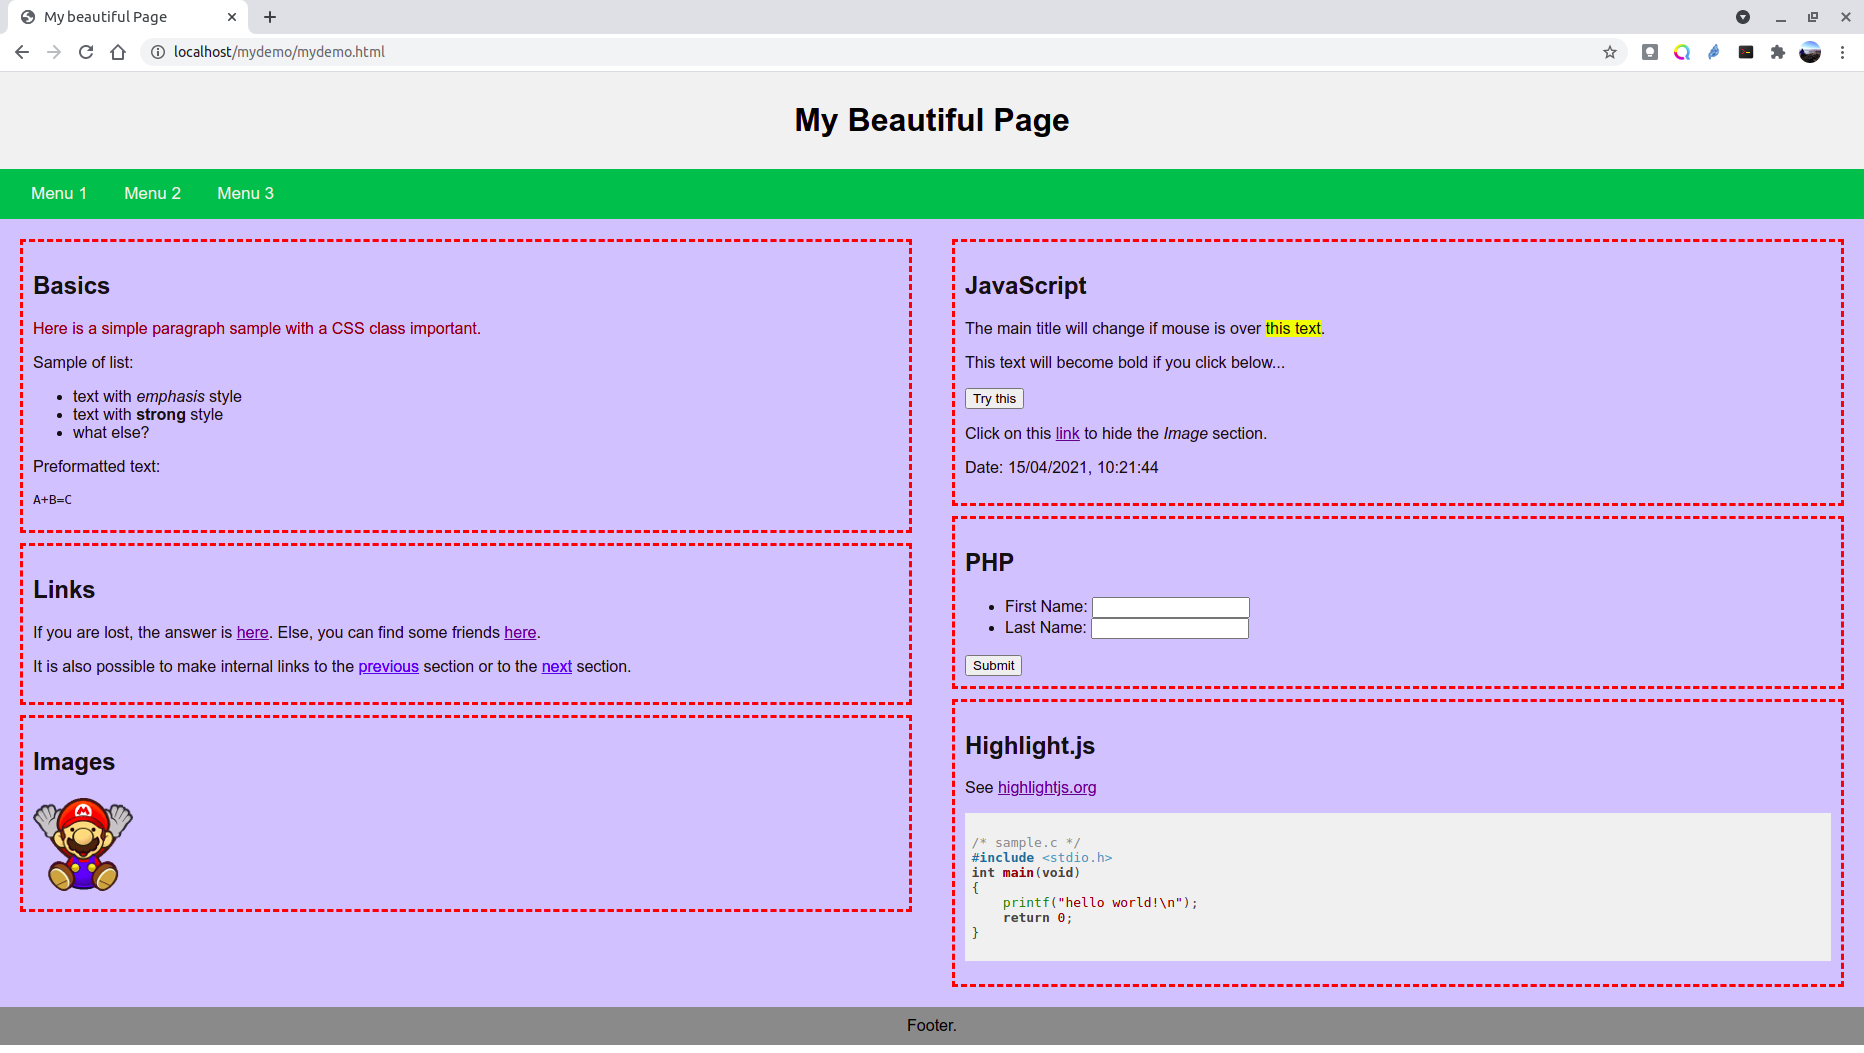Bookmark this page with the star icon
1864x1053 pixels.
[1610, 52]
